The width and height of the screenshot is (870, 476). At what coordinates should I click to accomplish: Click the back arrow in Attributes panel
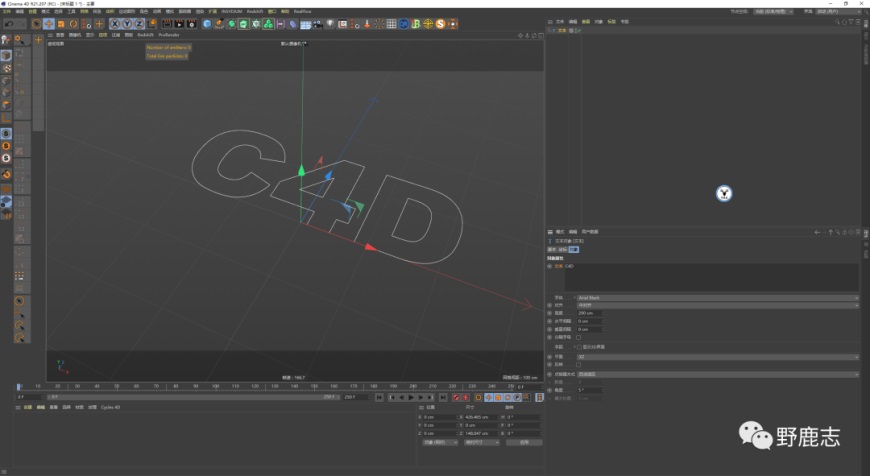[817, 232]
